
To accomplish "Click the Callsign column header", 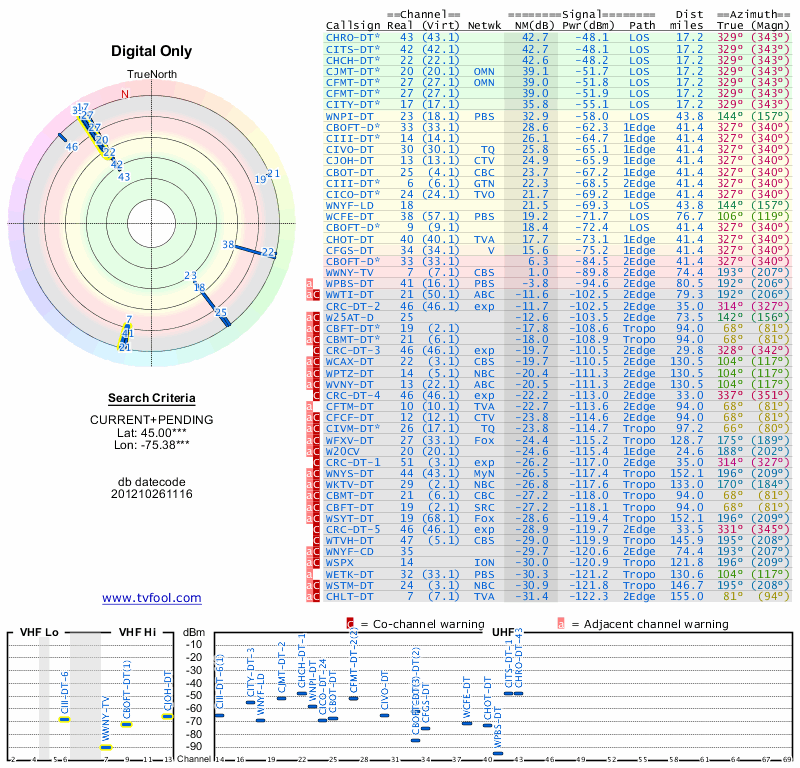I will tap(353, 26).
